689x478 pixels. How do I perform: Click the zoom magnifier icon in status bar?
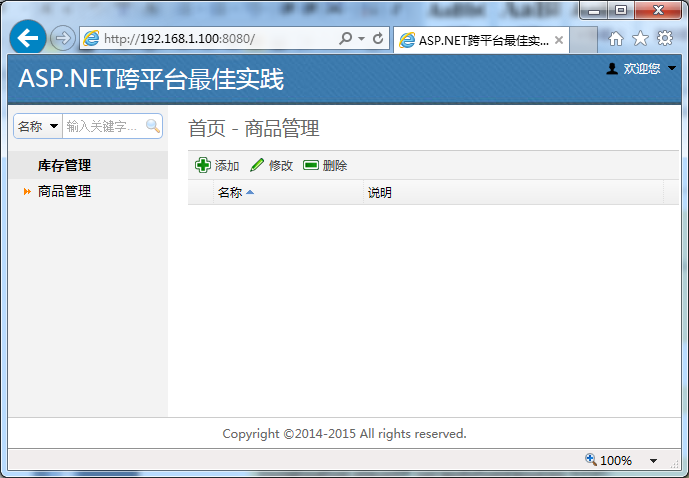click(x=591, y=460)
